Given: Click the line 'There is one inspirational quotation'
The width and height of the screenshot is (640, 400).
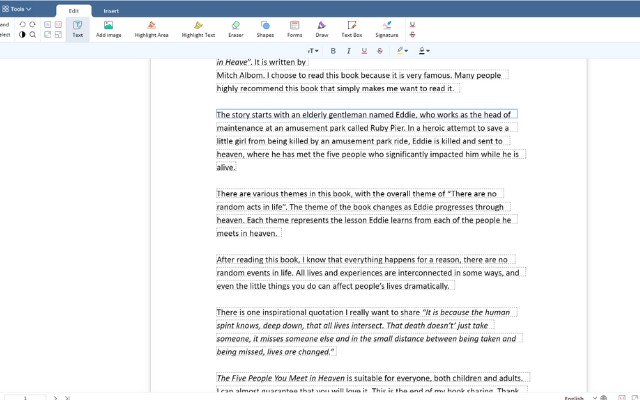Looking at the screenshot, I should (367, 312).
